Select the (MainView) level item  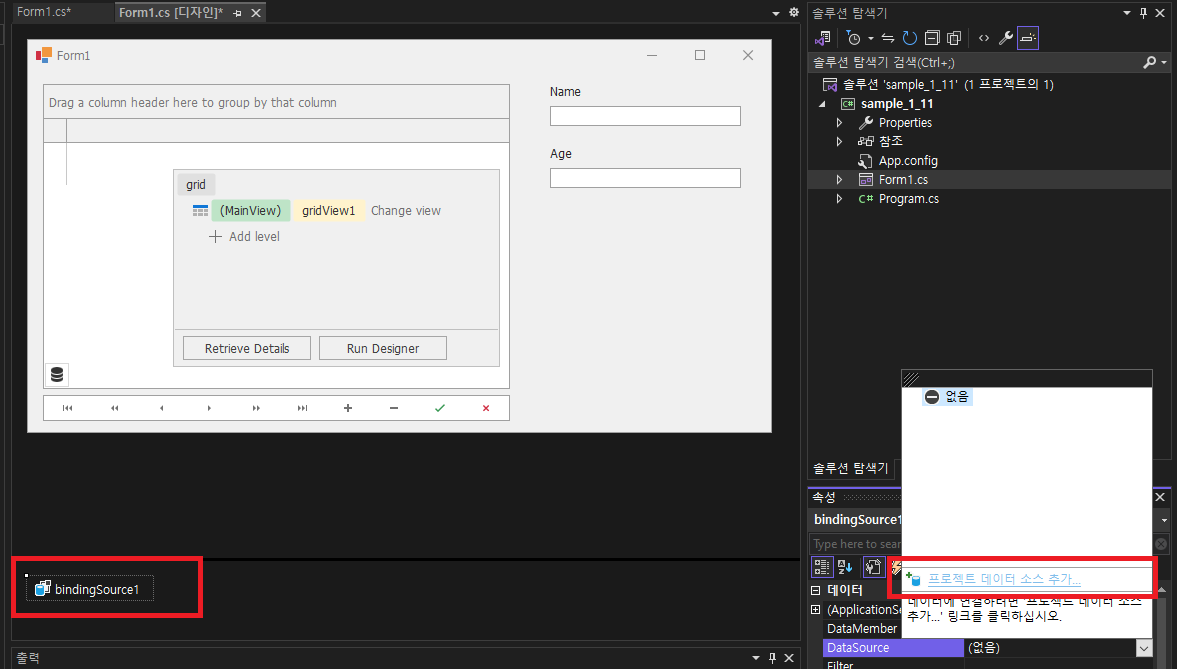pos(250,211)
